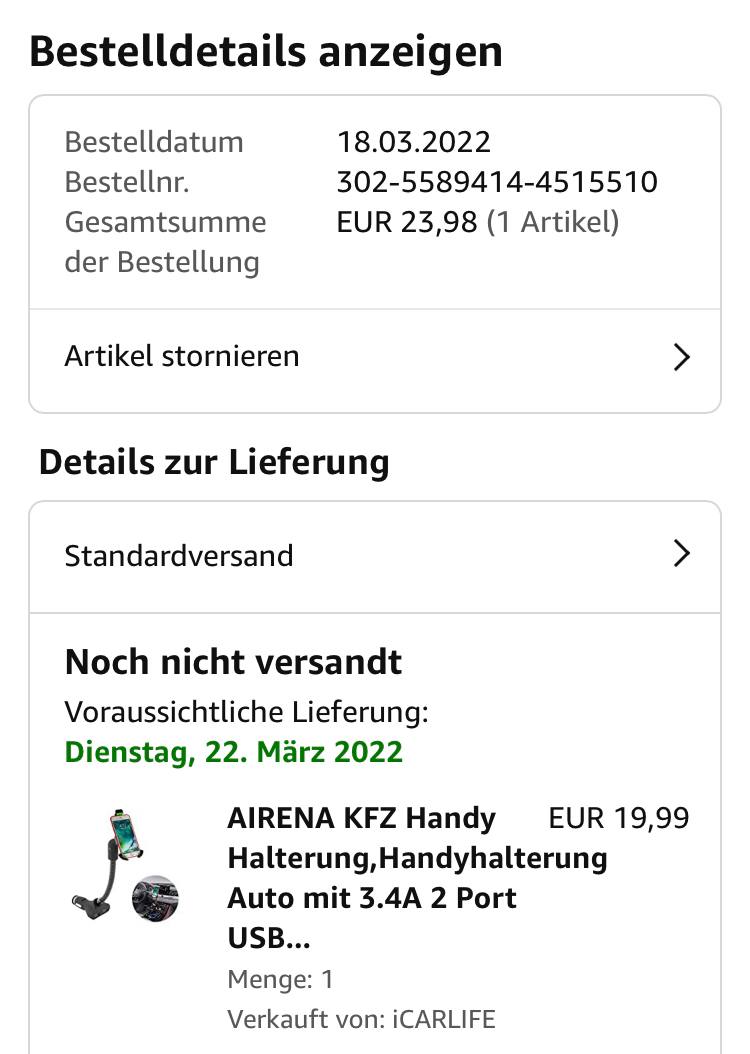750x1054 pixels.
Task: Visit seller iCARLIFE
Action: pos(444,1020)
